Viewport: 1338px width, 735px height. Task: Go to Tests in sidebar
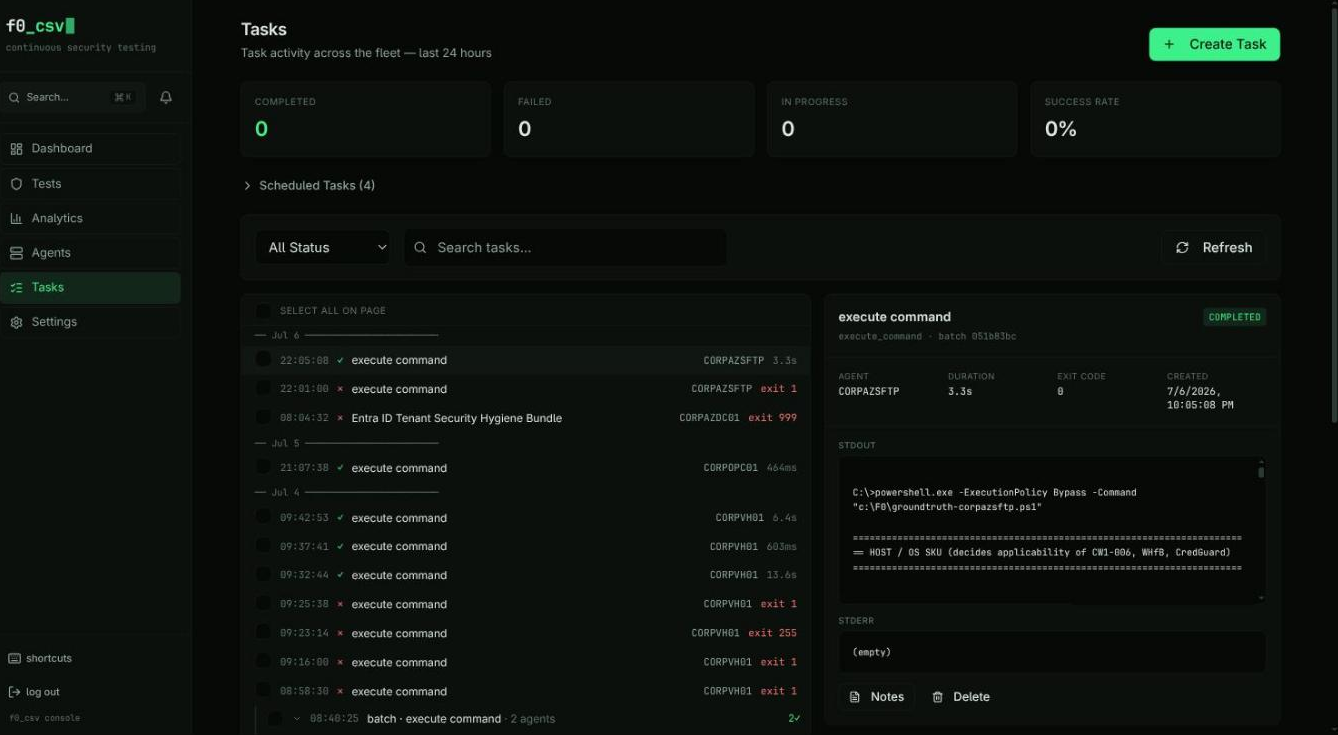click(90, 184)
